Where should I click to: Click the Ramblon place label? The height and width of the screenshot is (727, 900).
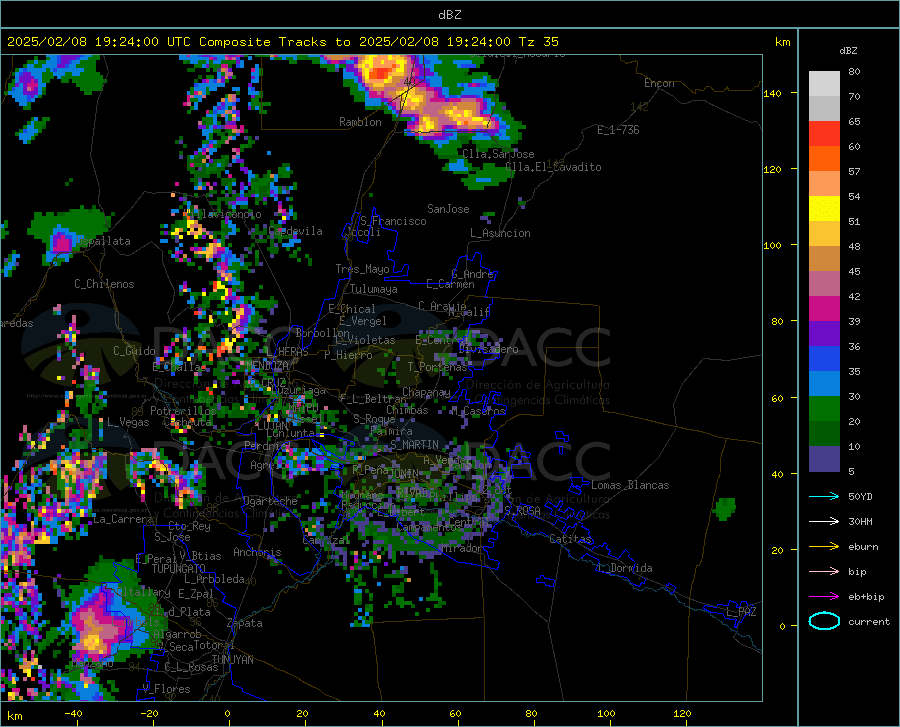tap(360, 122)
